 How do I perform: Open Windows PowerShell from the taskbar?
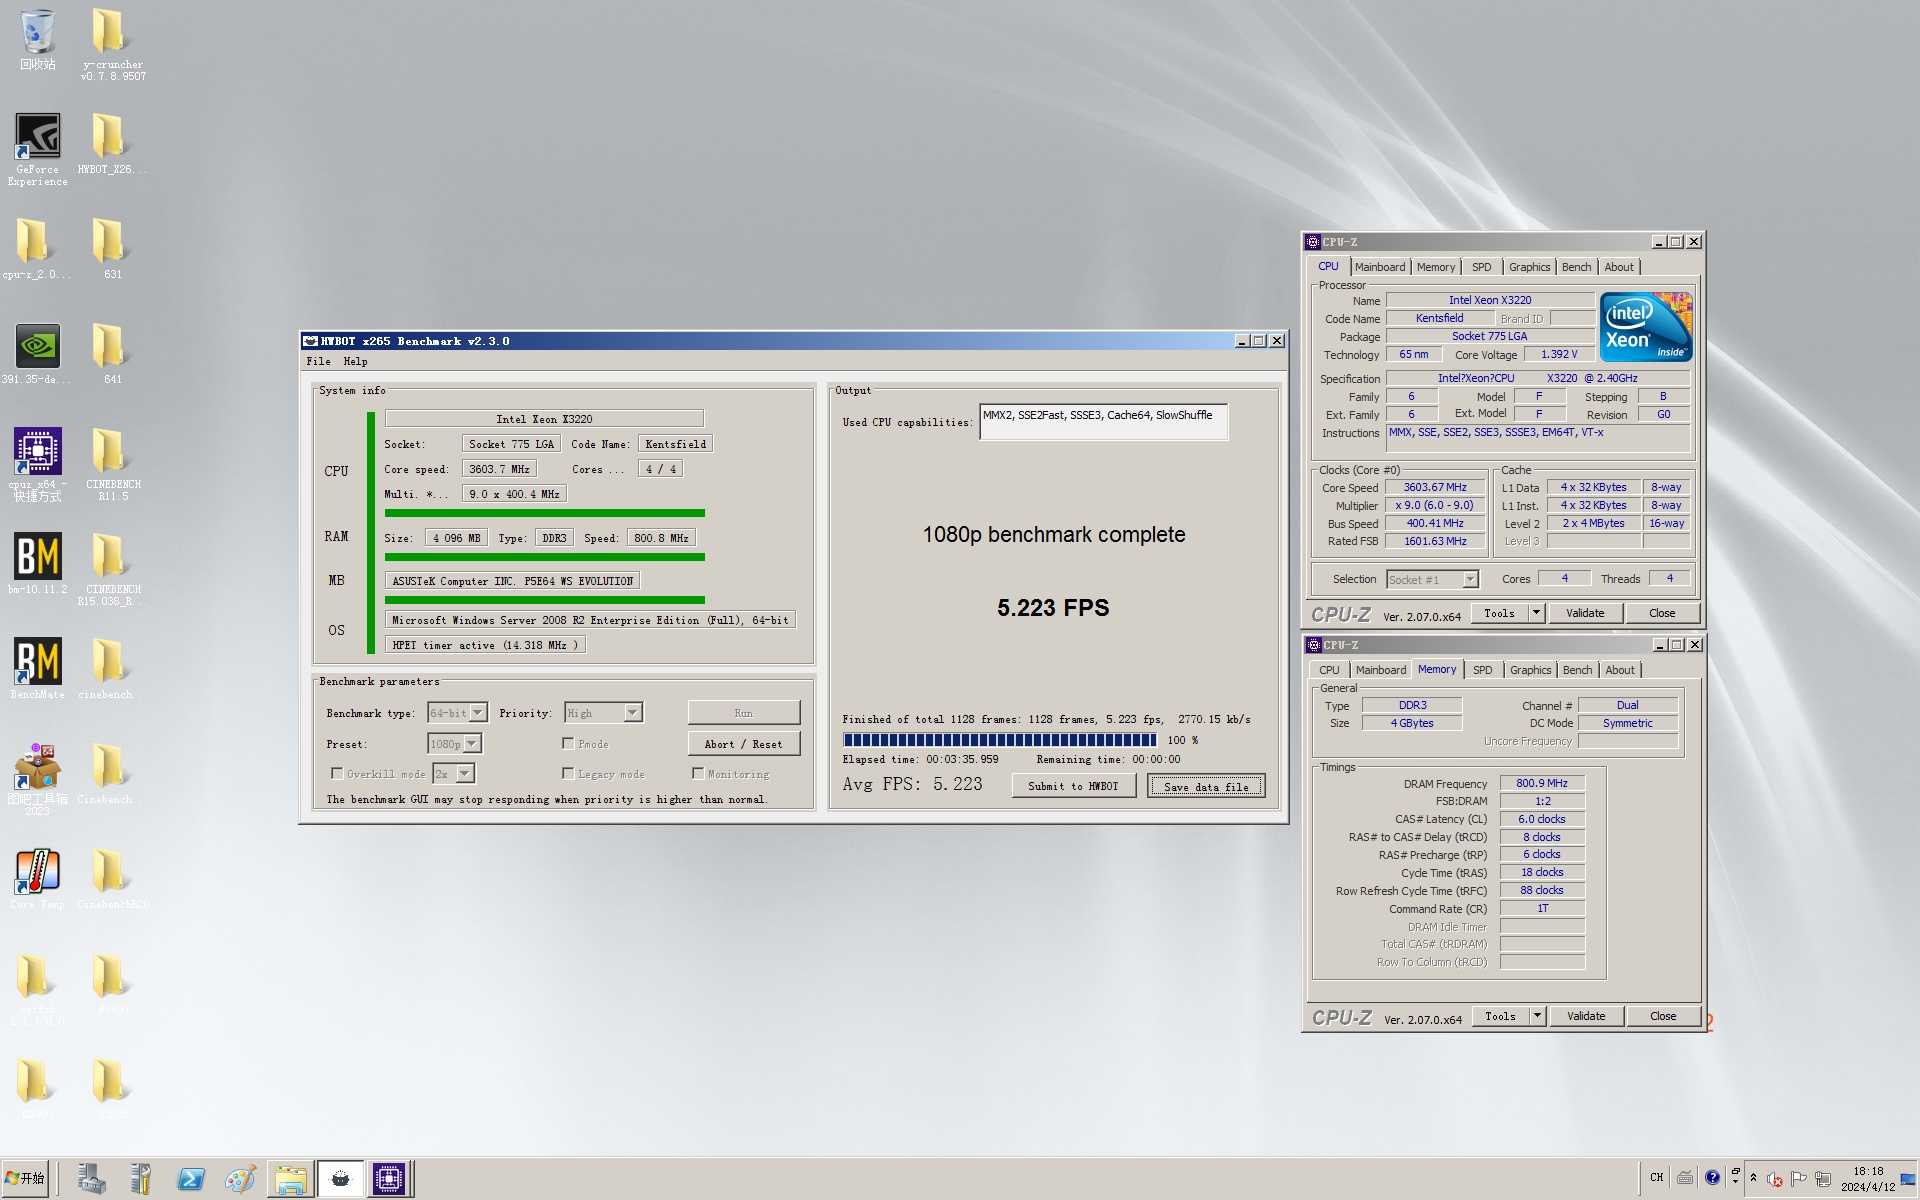(190, 1178)
